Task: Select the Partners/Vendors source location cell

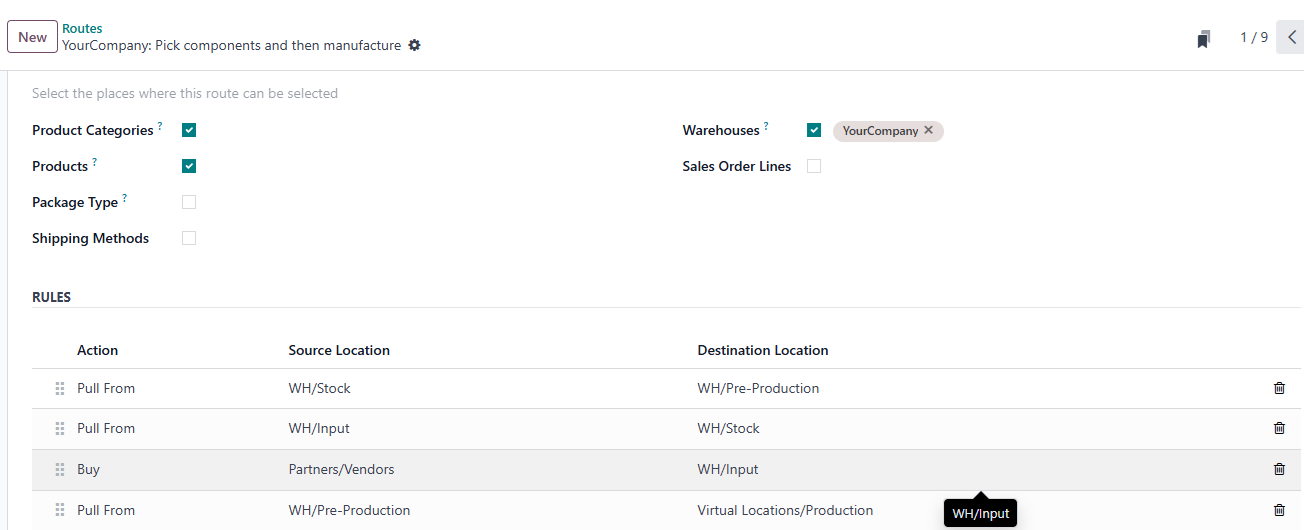Action: [341, 469]
